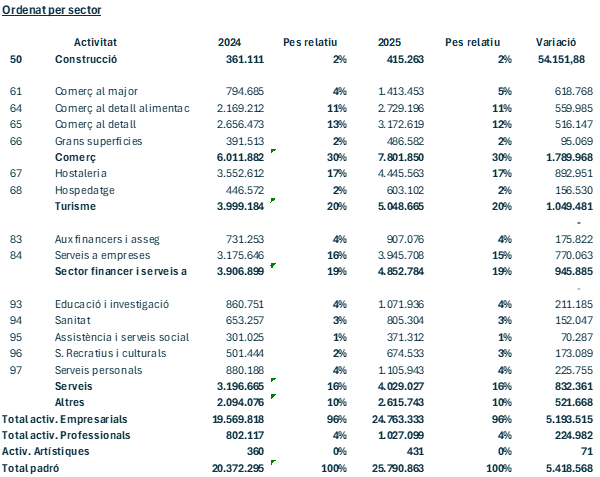600x477 pixels.
Task: Click the 'Activ. Artístiques' row label
Action: coord(47,452)
